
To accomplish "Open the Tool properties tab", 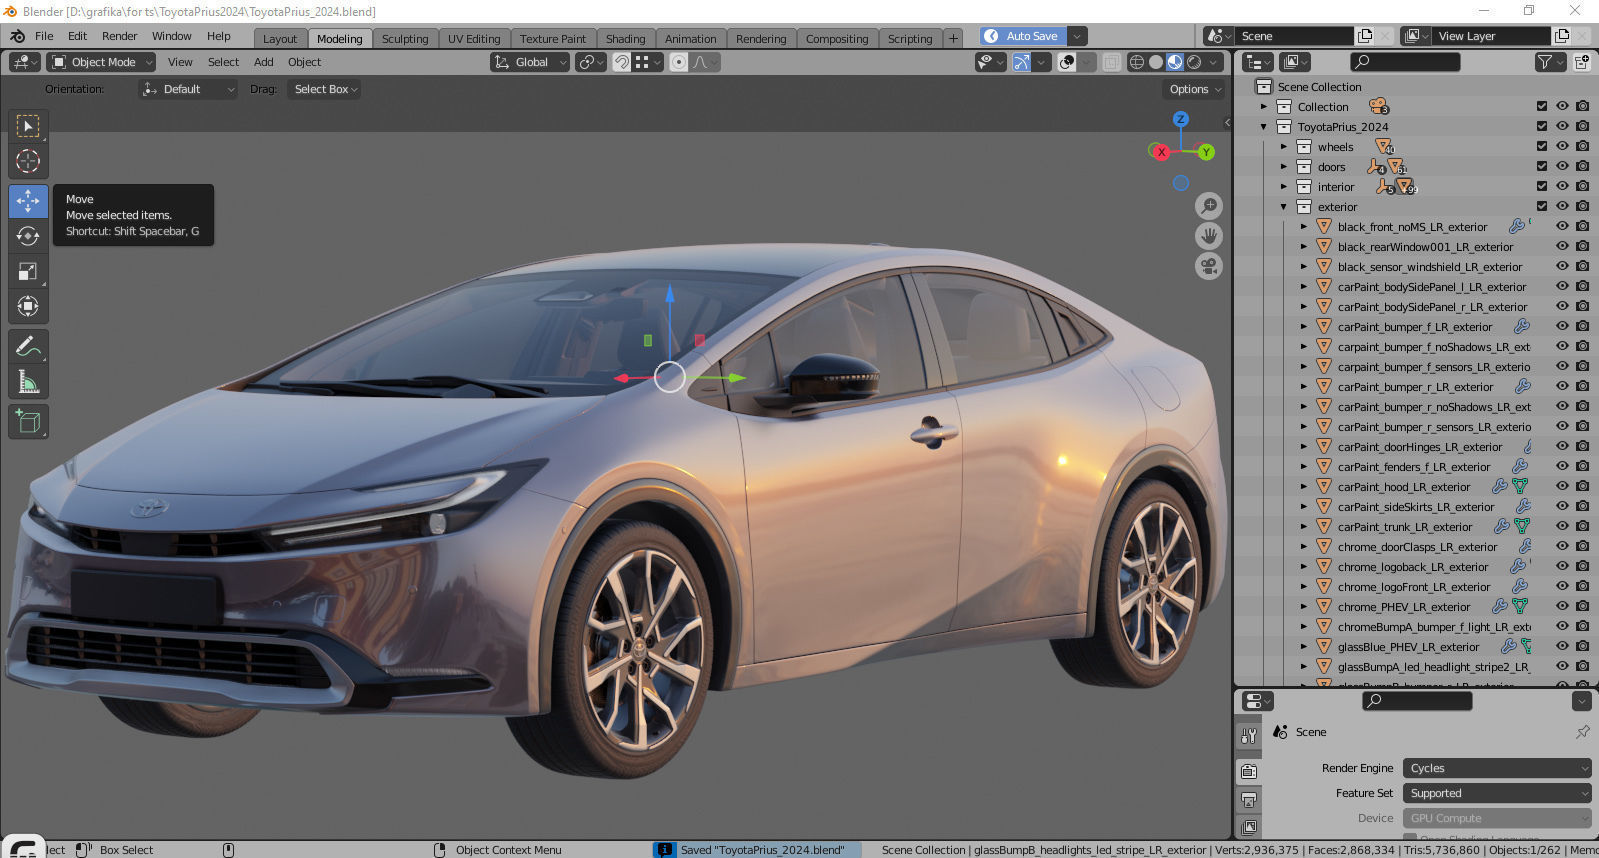I will 1249,736.
